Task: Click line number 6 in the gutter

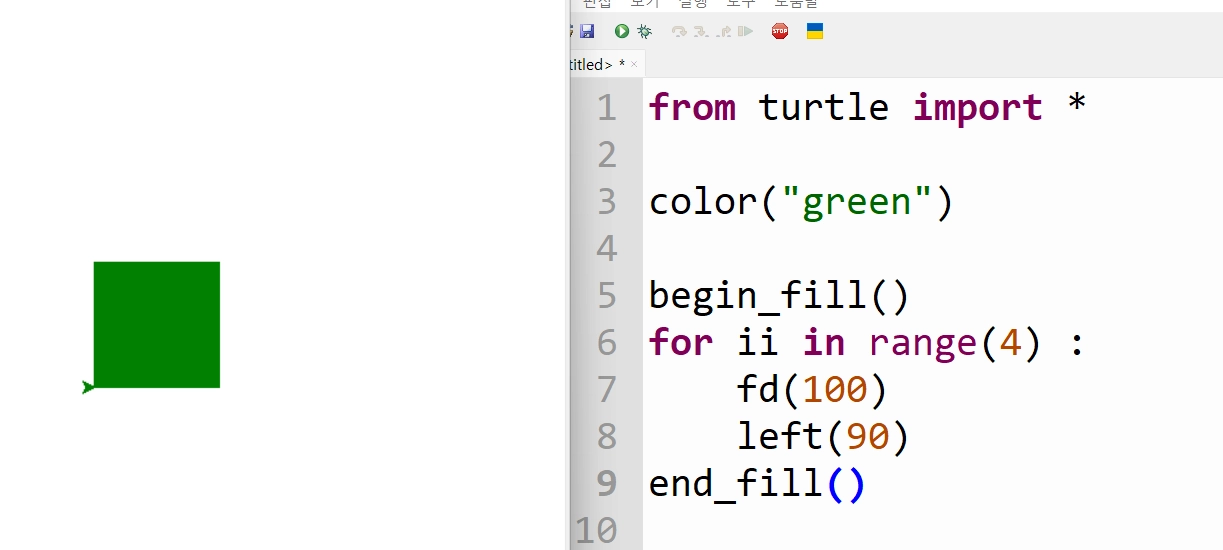Action: 607,343
